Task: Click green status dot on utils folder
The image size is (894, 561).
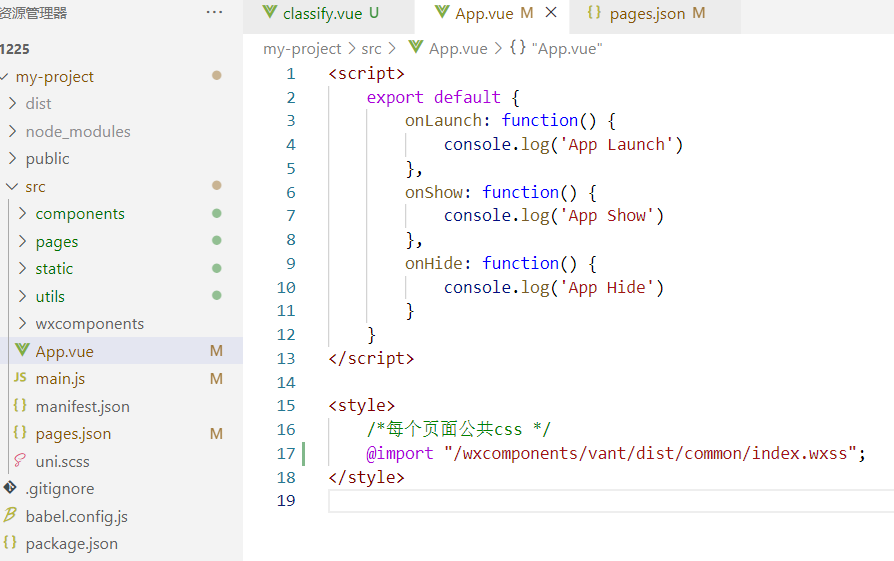Action: [217, 295]
